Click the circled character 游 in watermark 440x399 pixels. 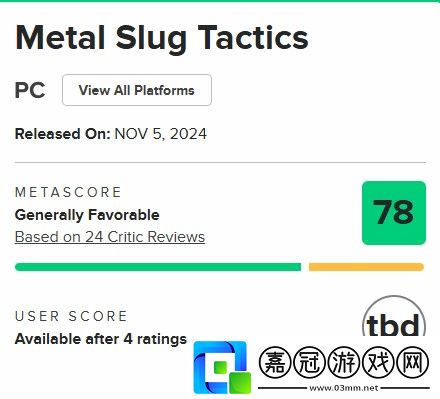(344, 362)
